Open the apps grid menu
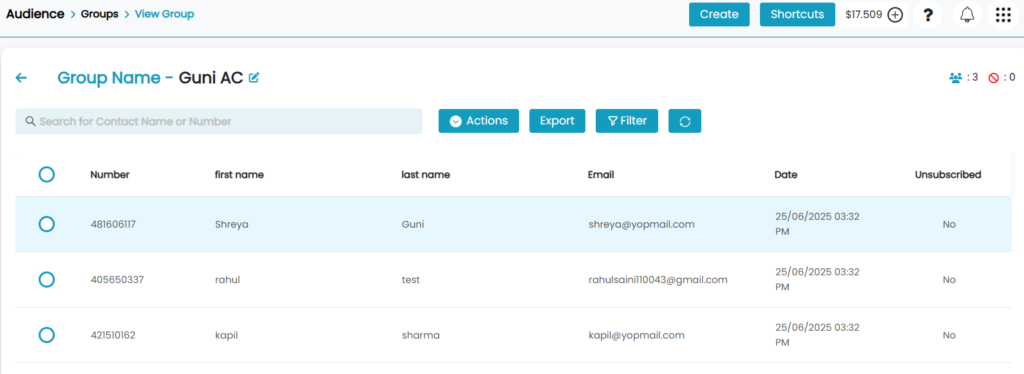Viewport: 1024px width, 374px height. click(x=1003, y=14)
